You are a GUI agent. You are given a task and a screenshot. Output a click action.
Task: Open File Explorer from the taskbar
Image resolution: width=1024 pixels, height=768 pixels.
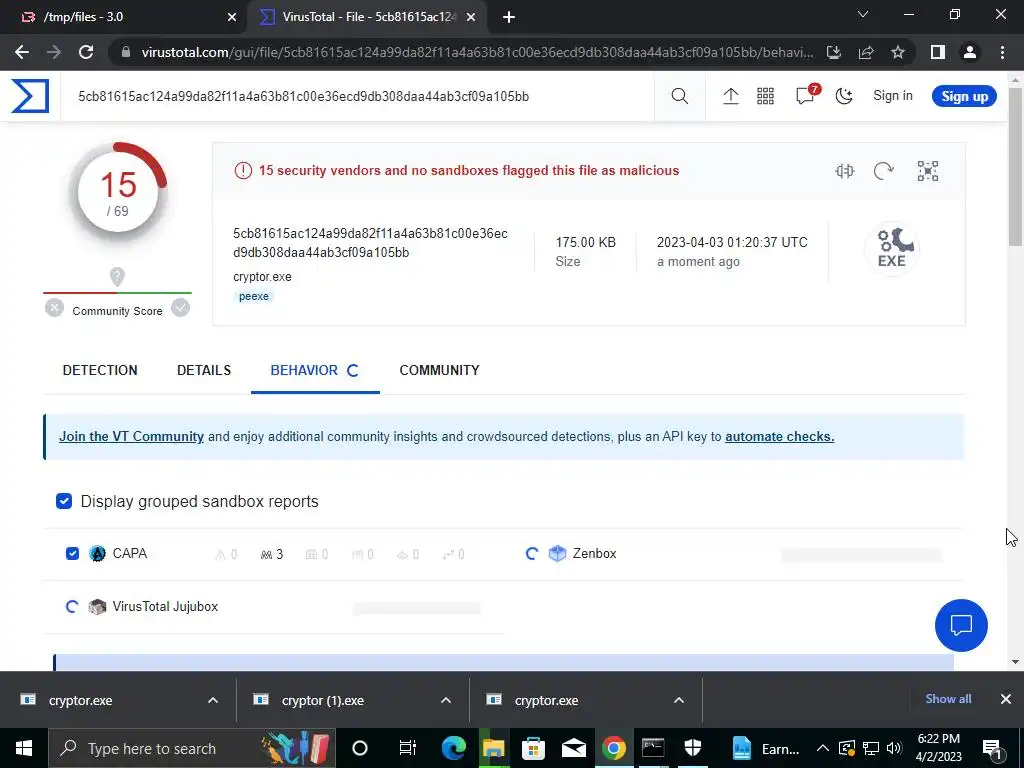[x=494, y=748]
